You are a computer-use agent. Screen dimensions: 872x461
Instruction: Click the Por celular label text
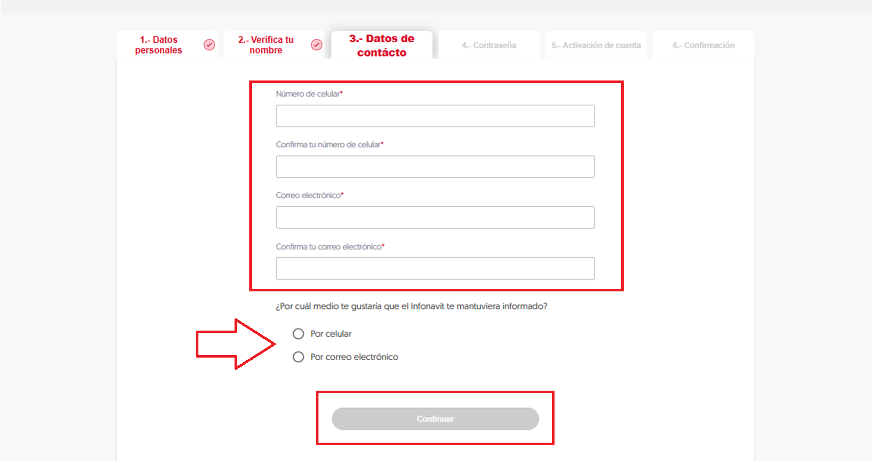(x=331, y=334)
